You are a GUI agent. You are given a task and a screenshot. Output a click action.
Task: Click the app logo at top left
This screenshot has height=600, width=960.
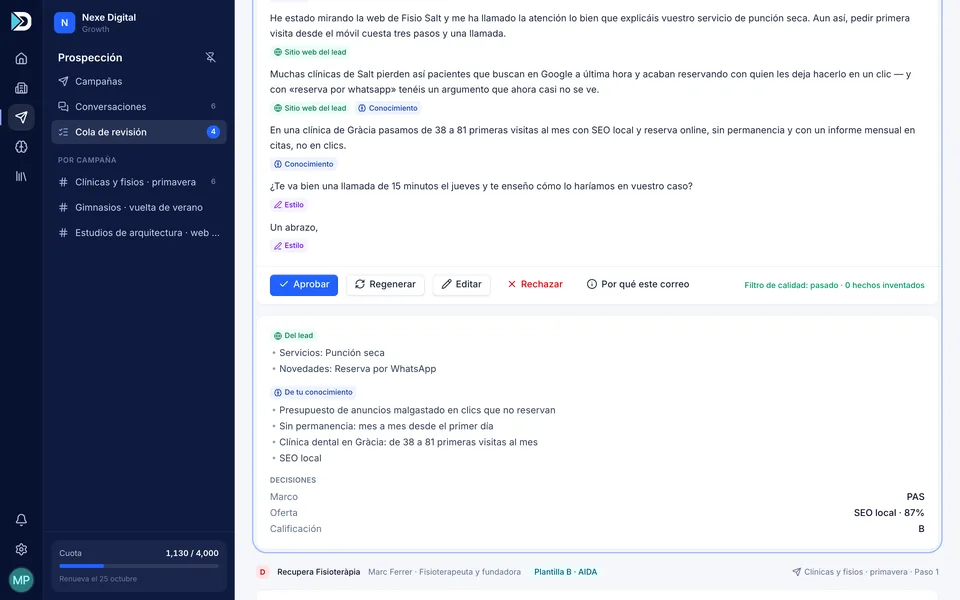tap(21, 21)
